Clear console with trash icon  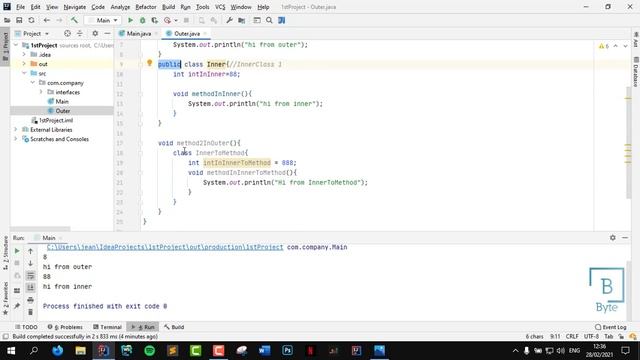point(31,313)
